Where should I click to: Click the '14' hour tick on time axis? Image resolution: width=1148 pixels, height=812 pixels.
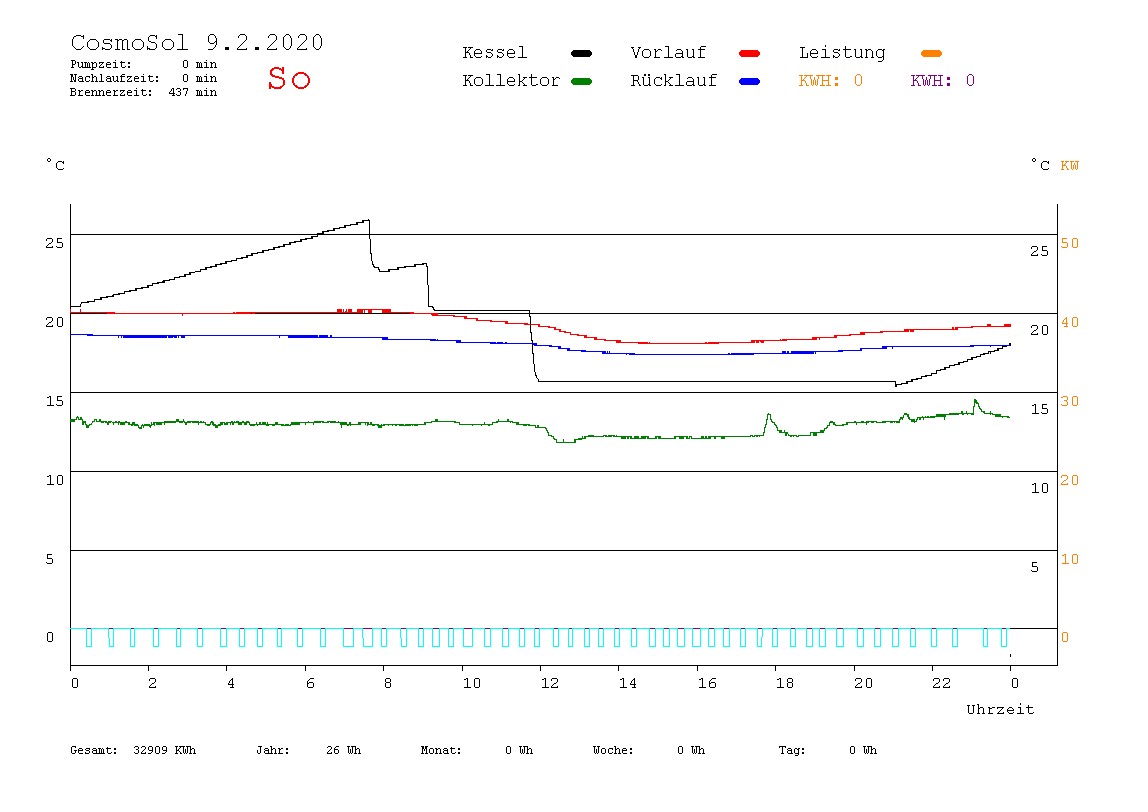[x=627, y=683]
